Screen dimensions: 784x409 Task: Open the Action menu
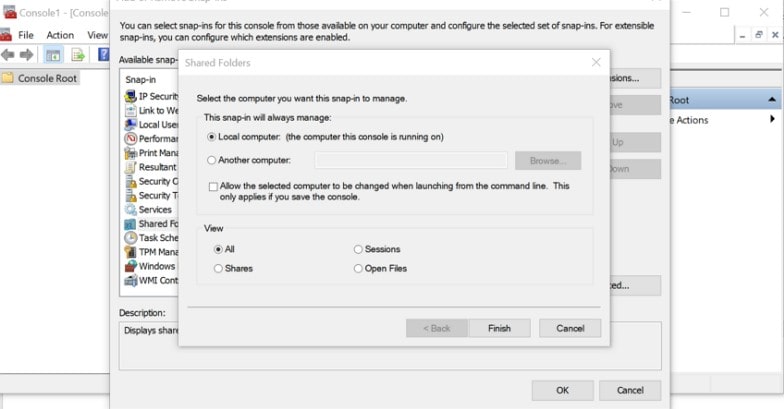[x=60, y=35]
